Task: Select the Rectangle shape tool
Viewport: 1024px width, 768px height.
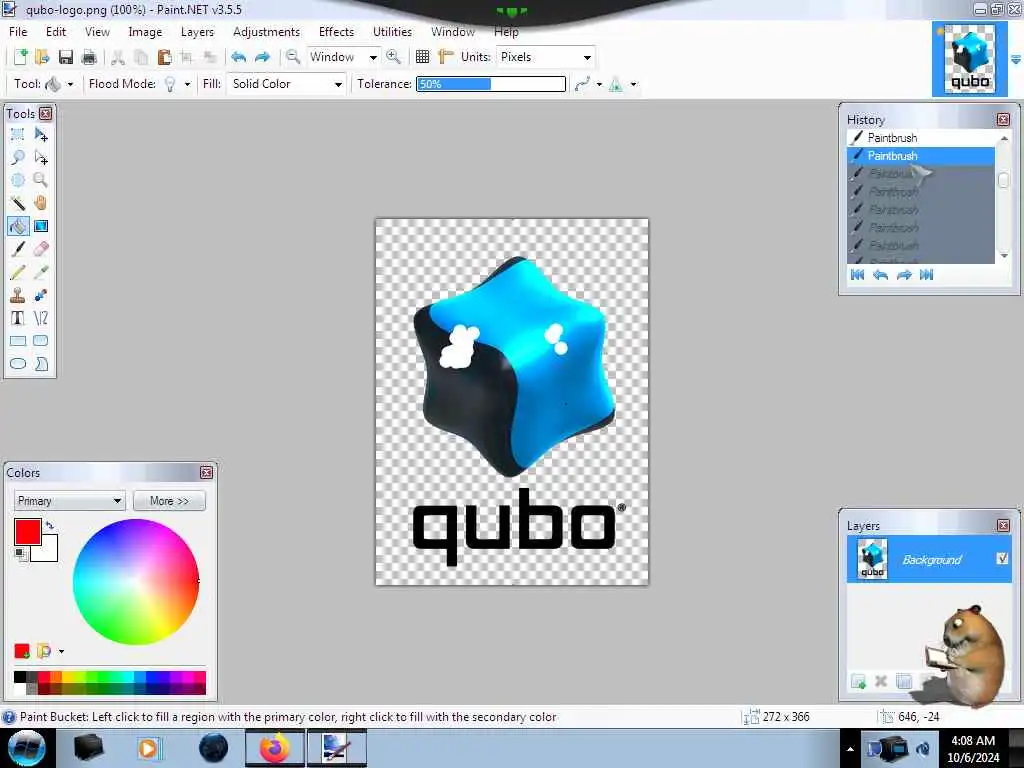Action: (18, 341)
